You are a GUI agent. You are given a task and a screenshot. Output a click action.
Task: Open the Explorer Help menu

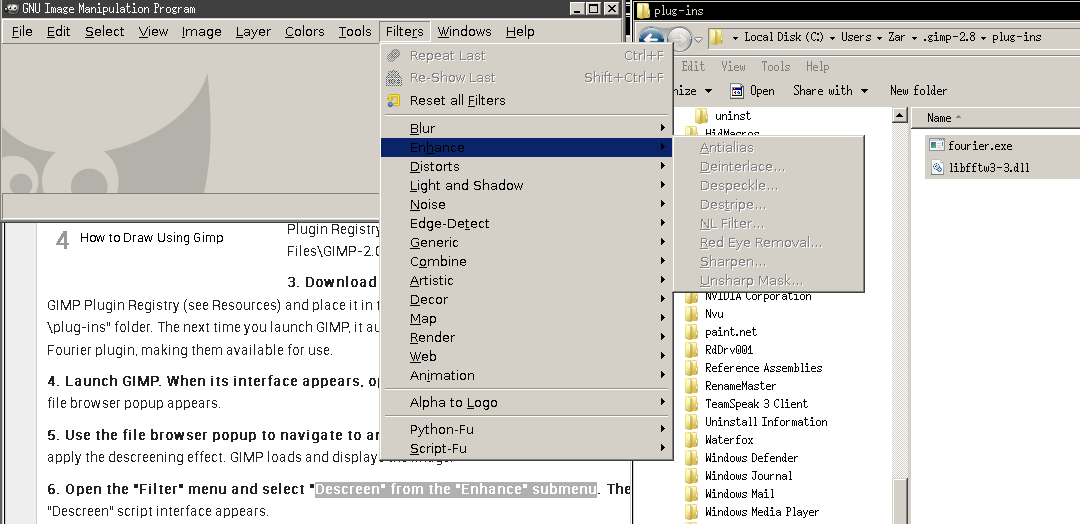tap(818, 67)
